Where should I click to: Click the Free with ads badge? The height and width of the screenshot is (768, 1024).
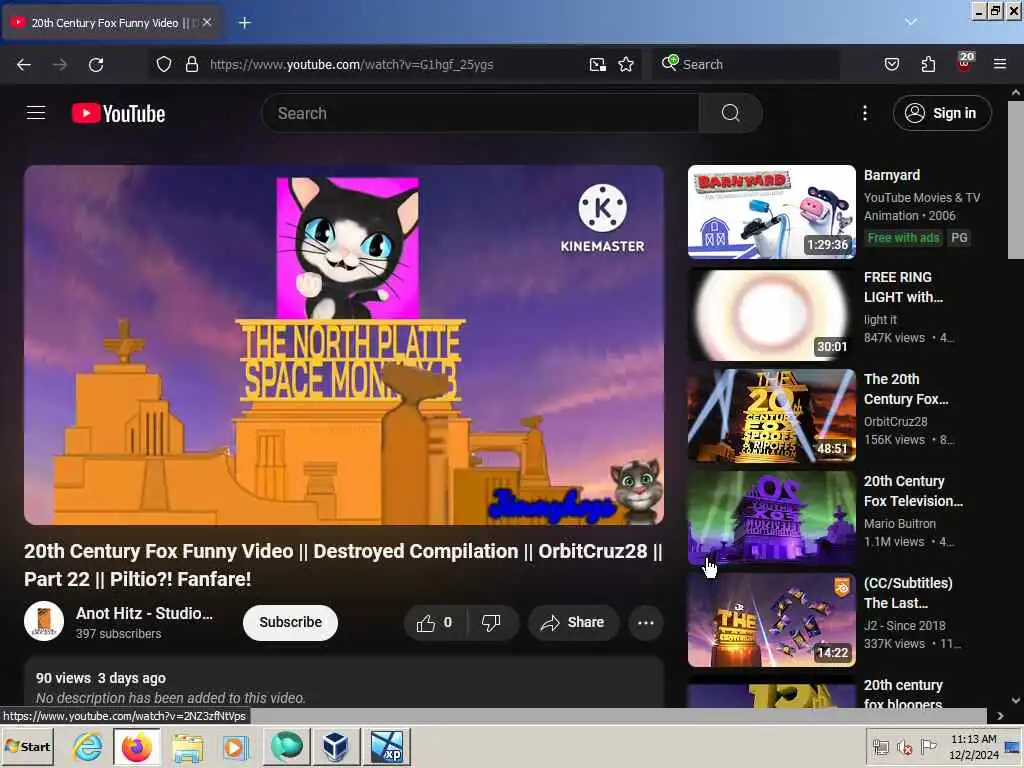(x=903, y=238)
